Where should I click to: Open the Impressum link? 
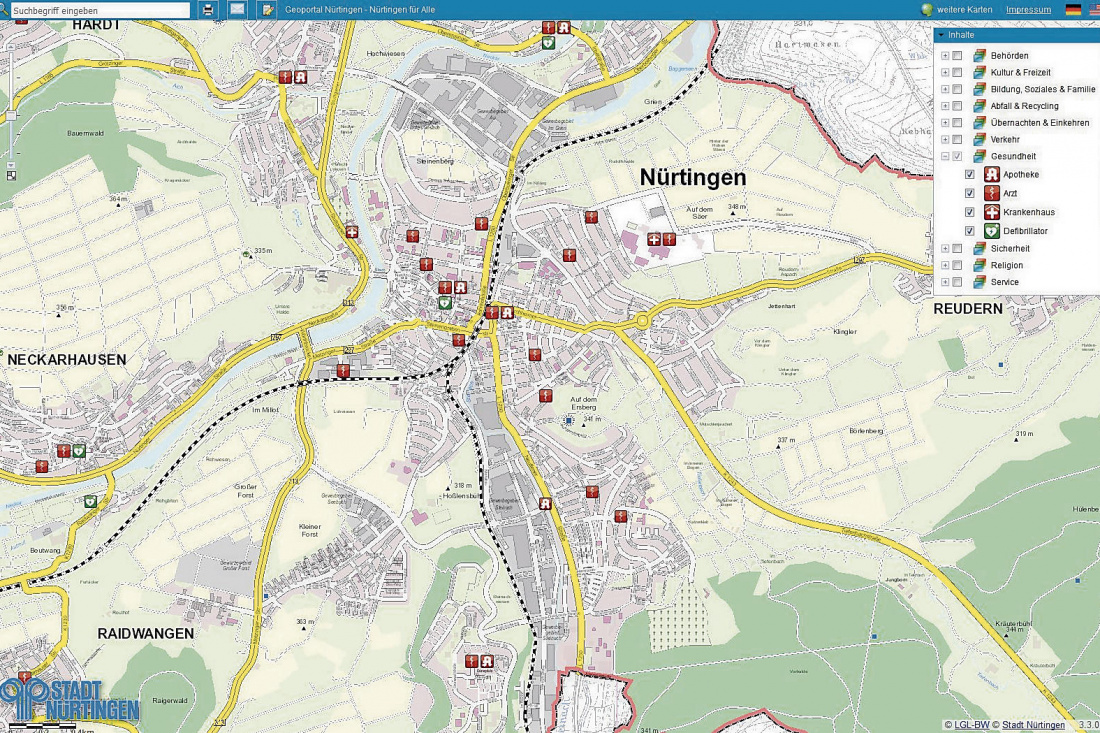point(1028,10)
